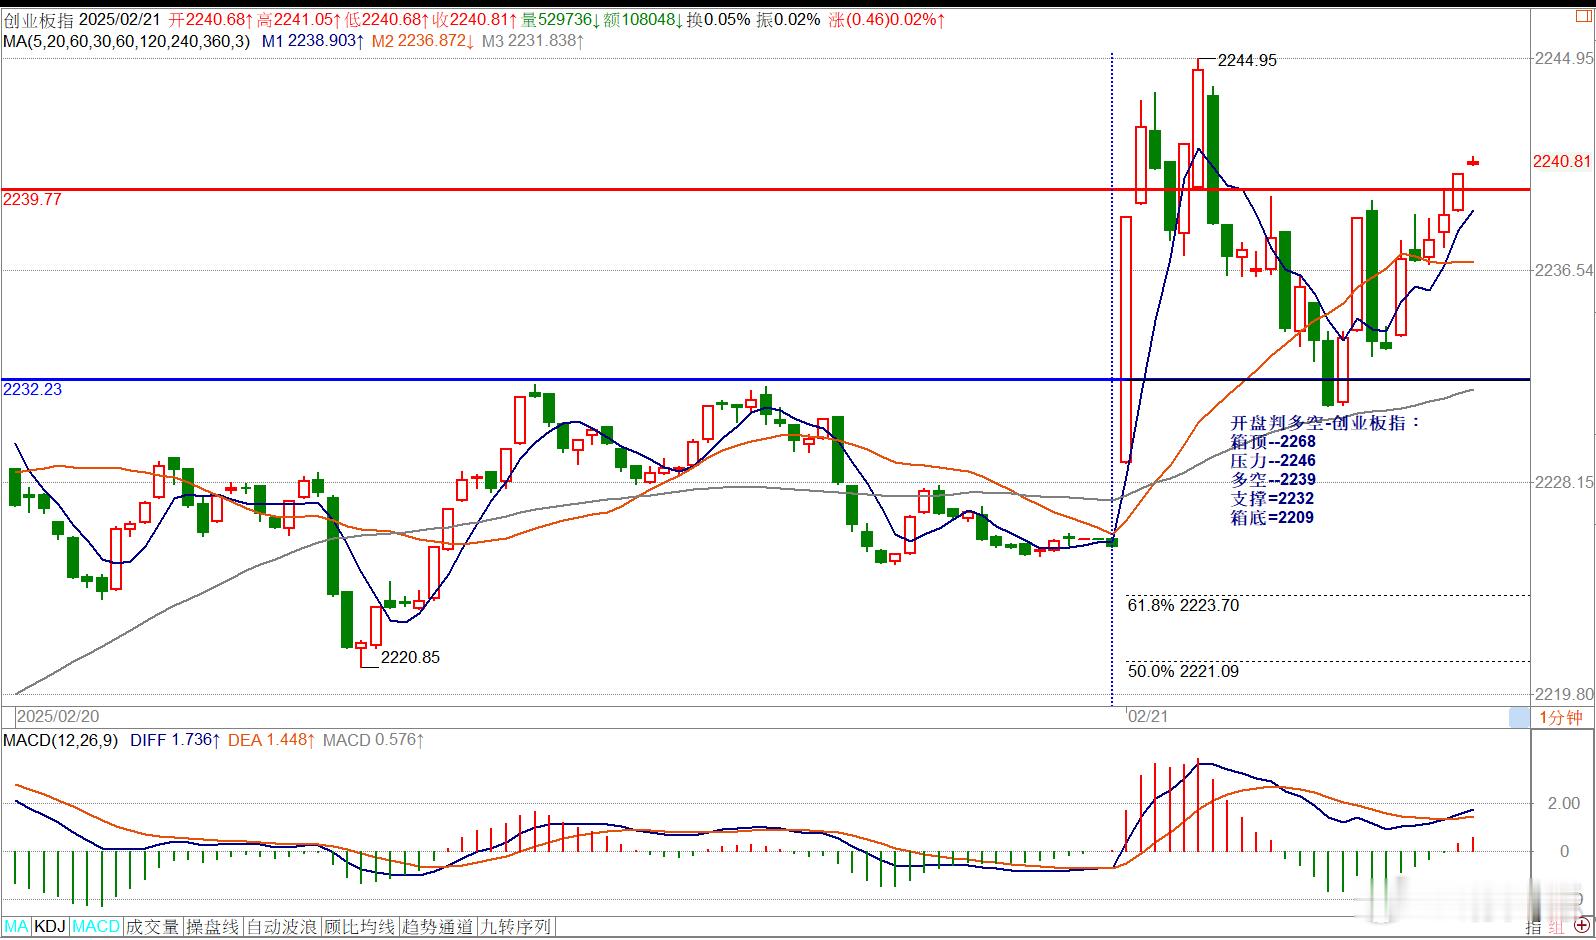Screen dimensions: 1596x940
Task: Click the 2228.15 price axis label
Action: [x=1563, y=482]
